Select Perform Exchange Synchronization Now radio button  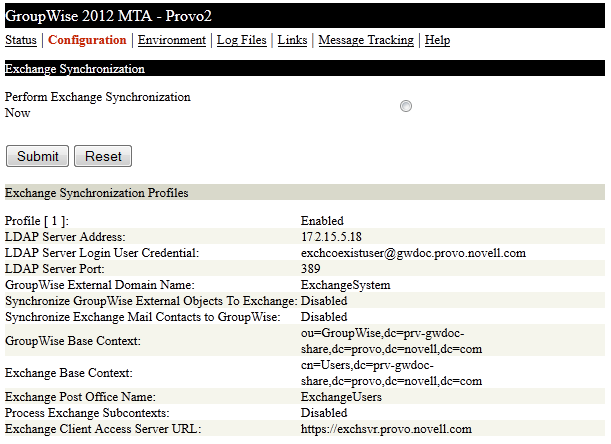[406, 106]
